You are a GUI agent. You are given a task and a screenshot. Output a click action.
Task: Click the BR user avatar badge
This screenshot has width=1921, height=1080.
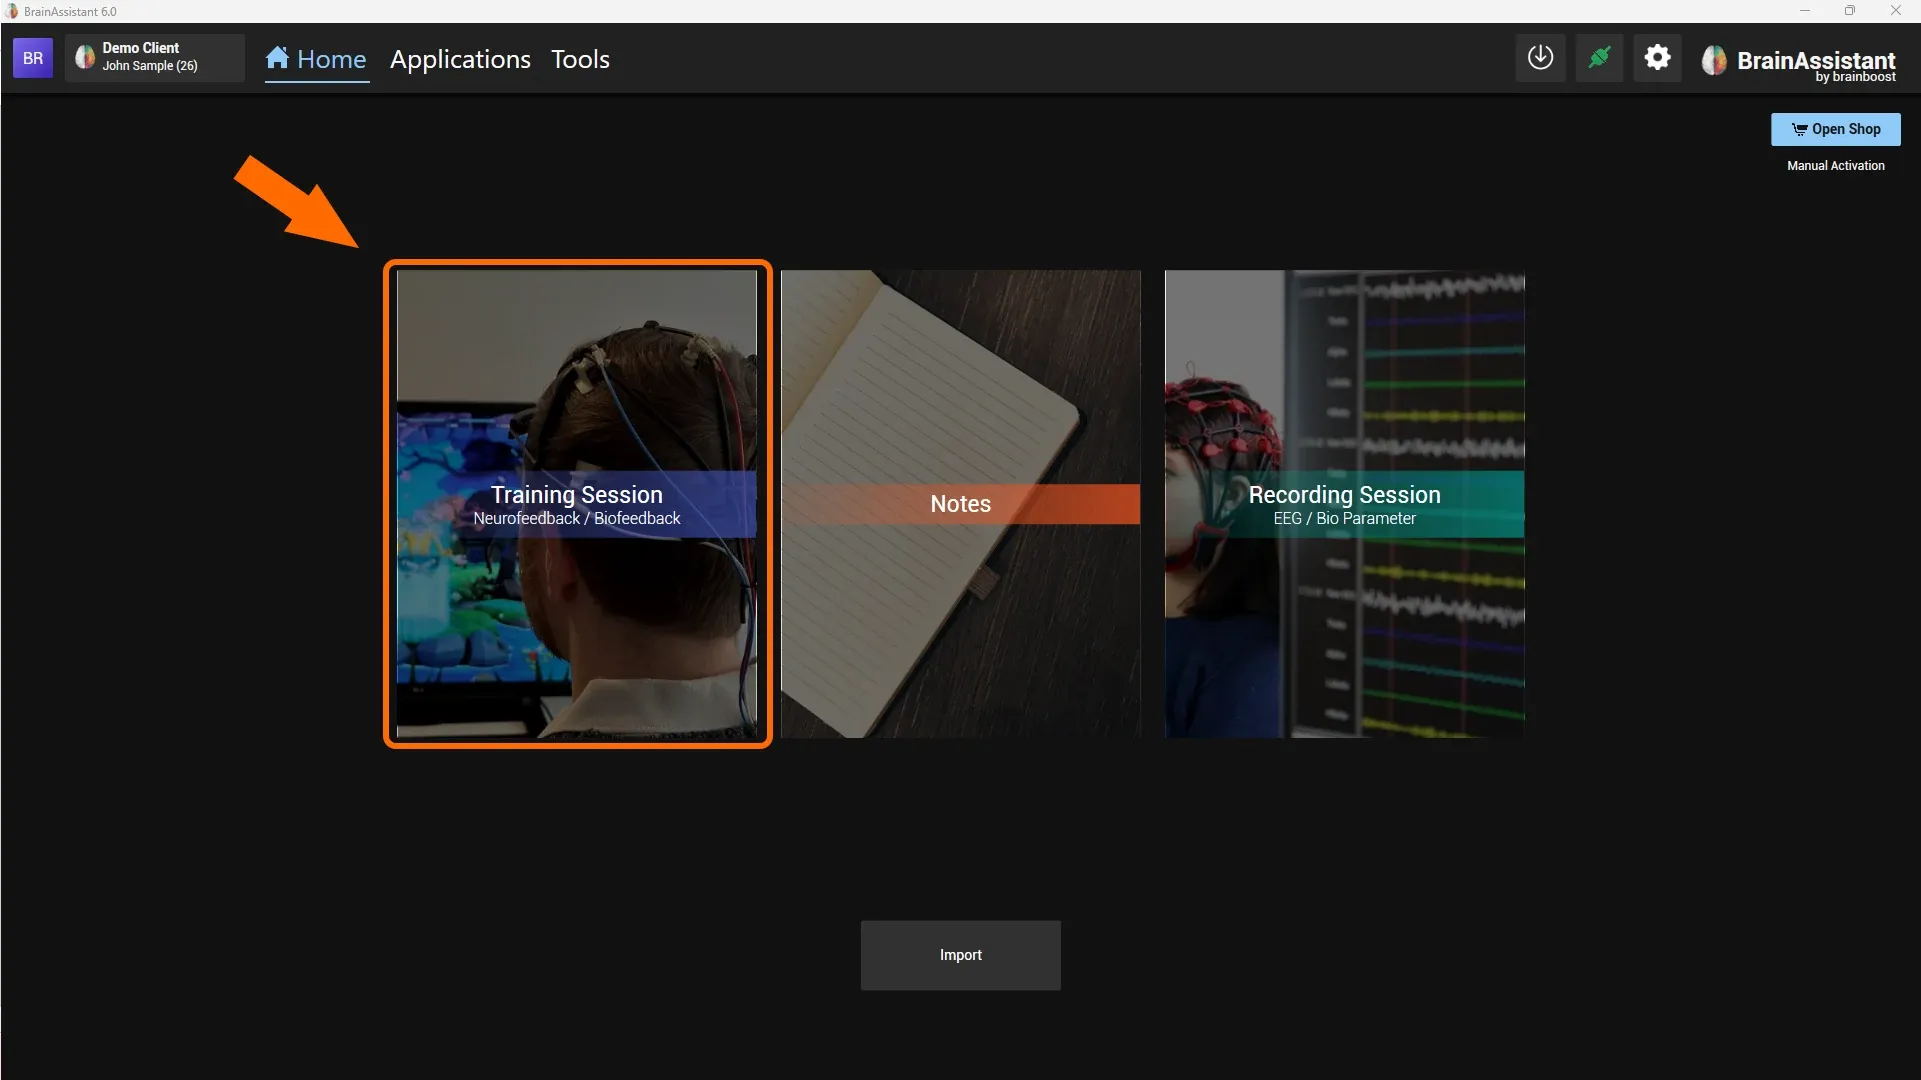click(x=33, y=58)
